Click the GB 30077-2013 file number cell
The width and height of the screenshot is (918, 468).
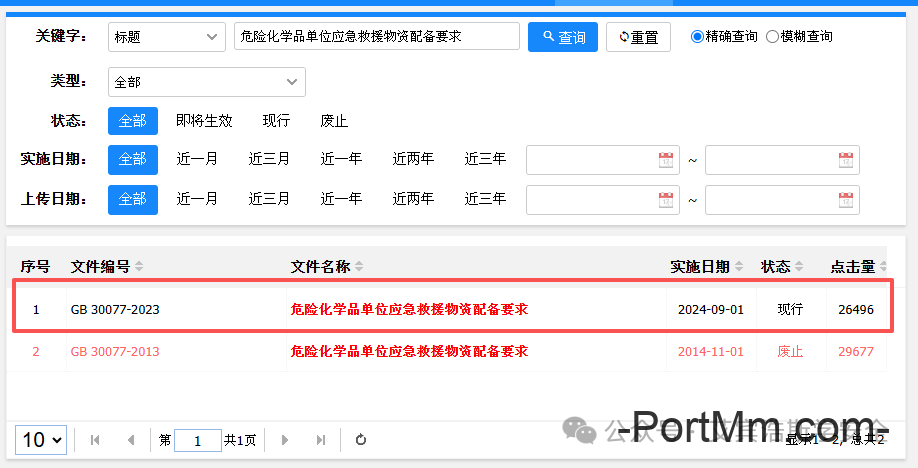coord(115,351)
